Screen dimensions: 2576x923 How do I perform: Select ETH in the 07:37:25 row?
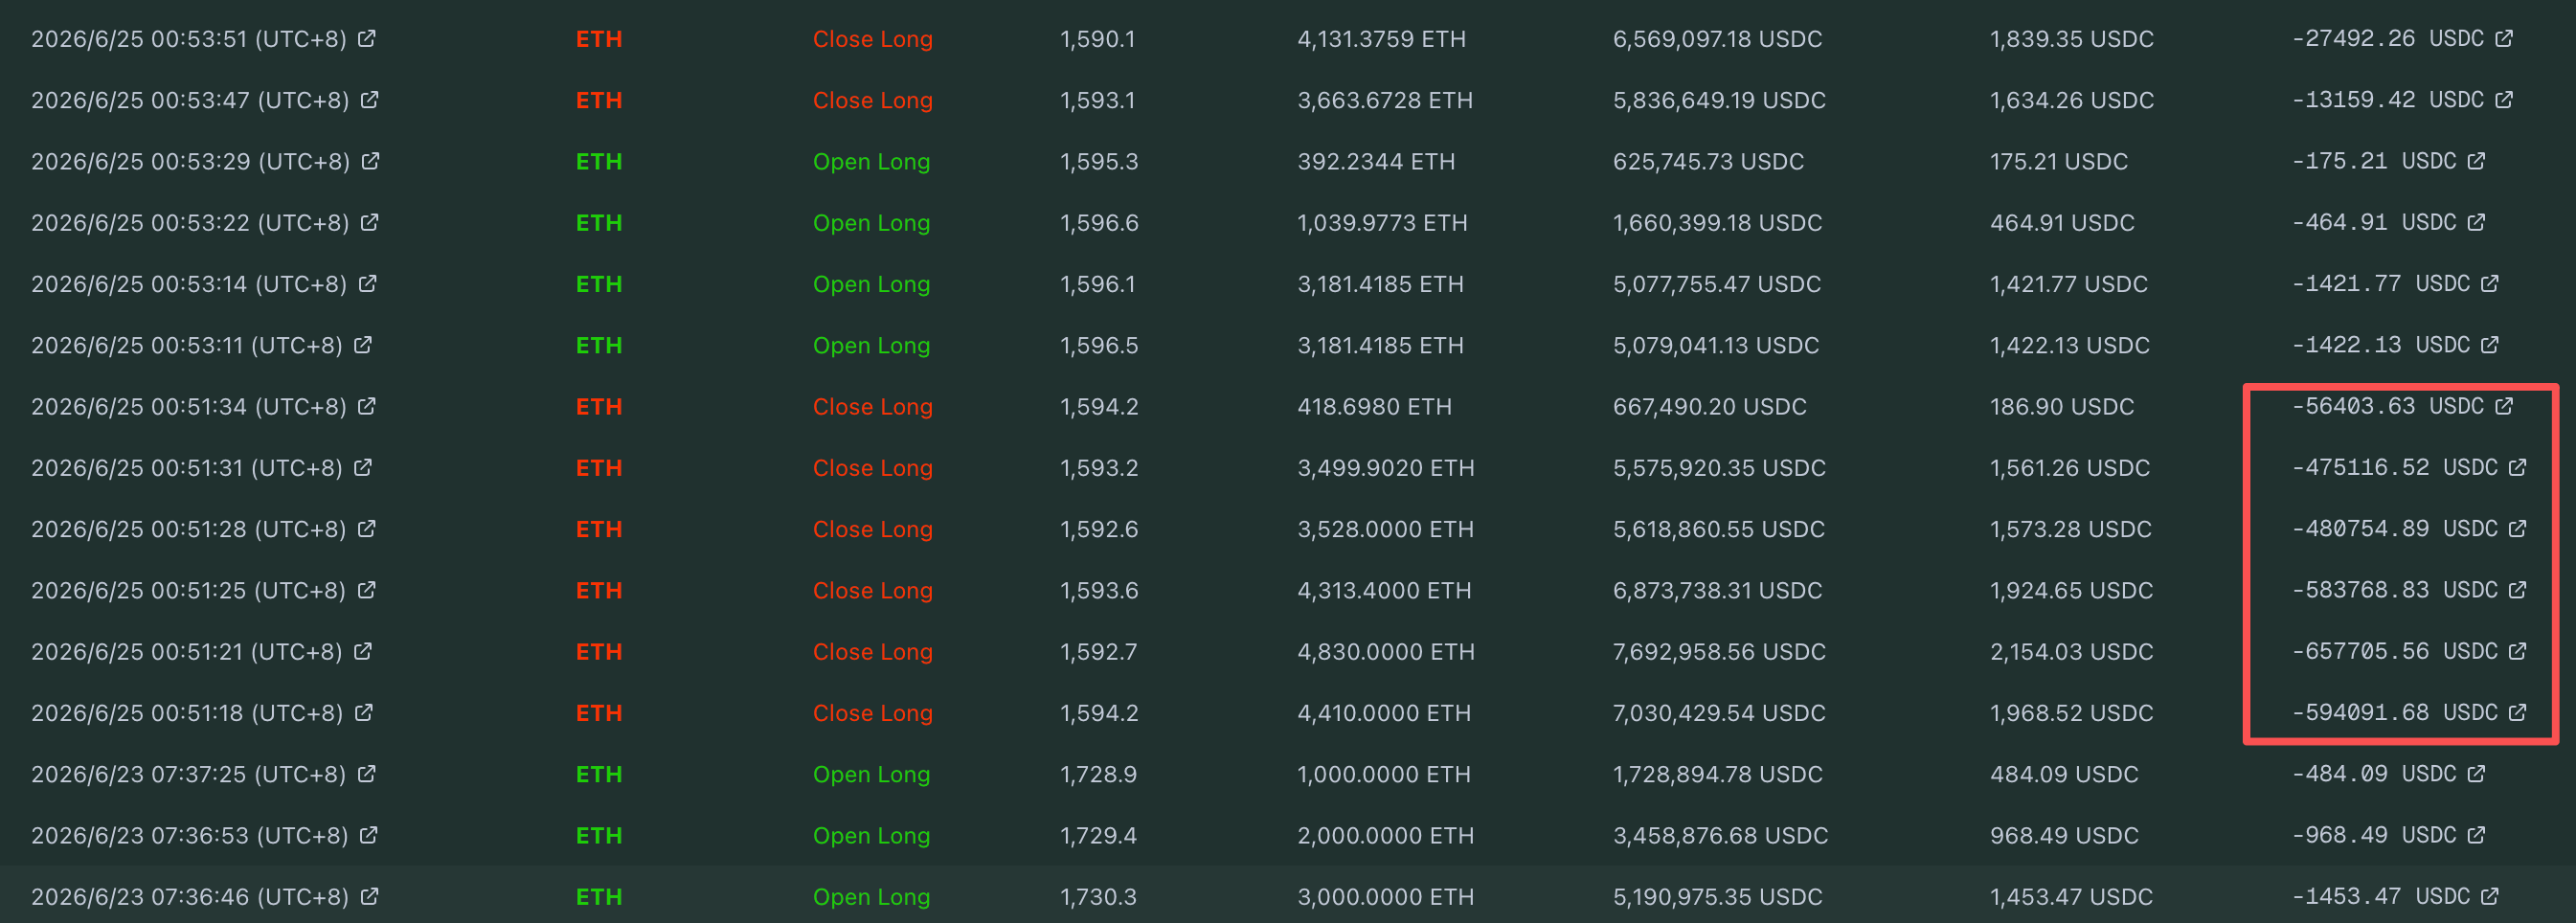[599, 775]
